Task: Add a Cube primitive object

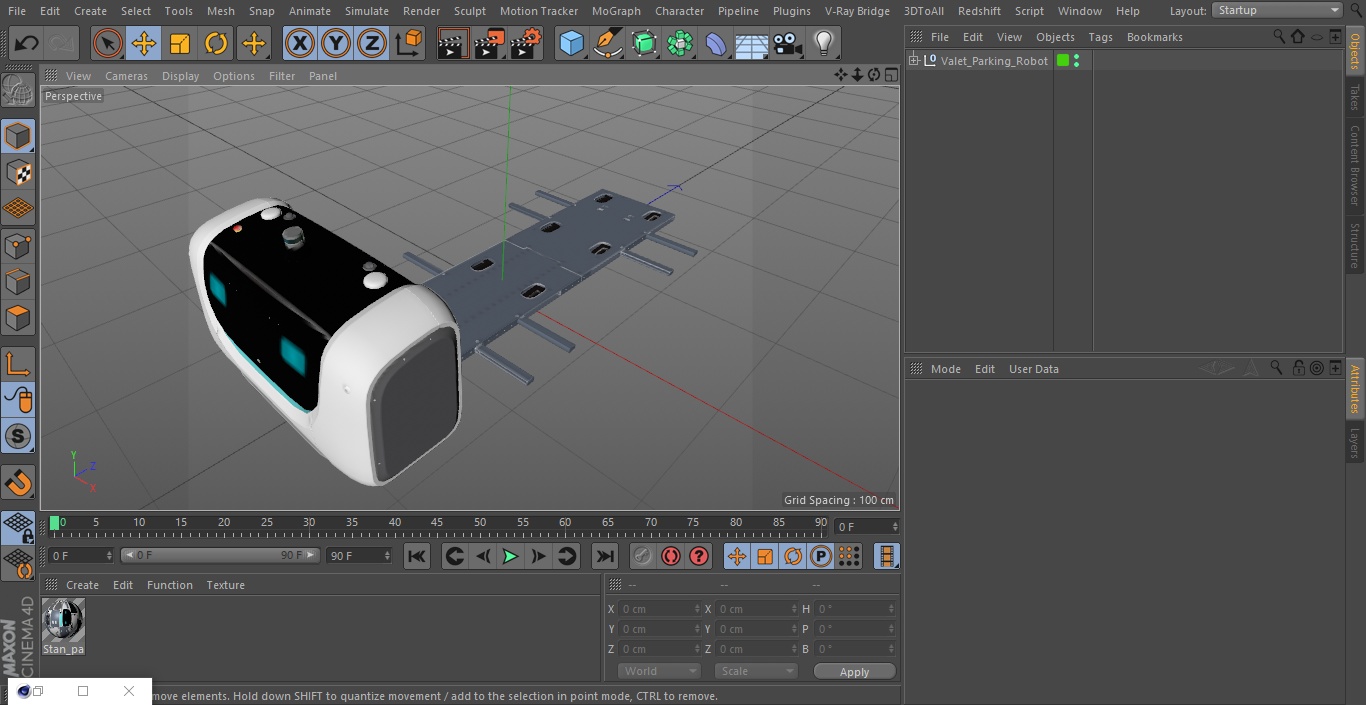Action: pyautogui.click(x=572, y=43)
